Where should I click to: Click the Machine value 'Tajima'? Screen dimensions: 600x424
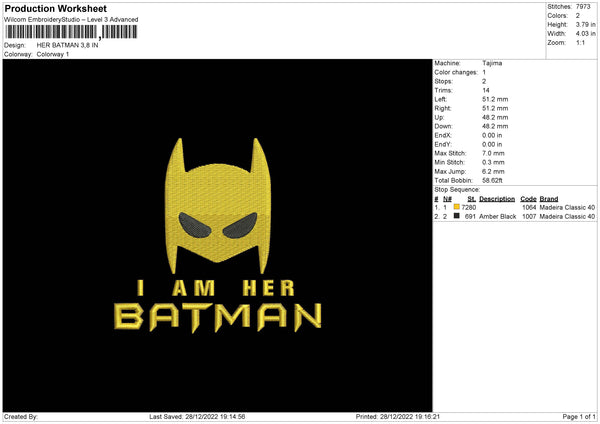pos(492,63)
